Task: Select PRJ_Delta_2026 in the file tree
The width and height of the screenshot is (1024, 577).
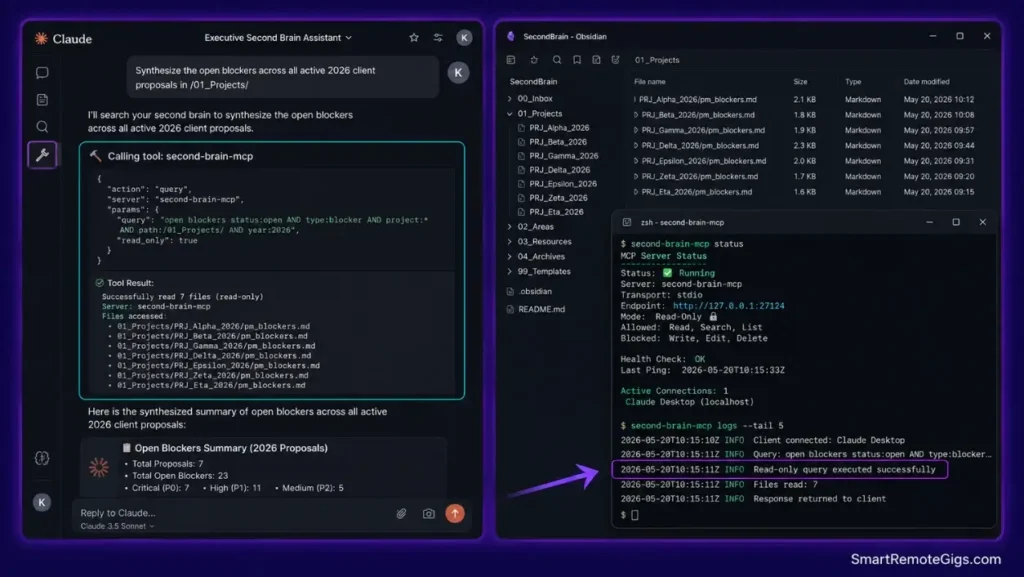Action: [x=560, y=170]
